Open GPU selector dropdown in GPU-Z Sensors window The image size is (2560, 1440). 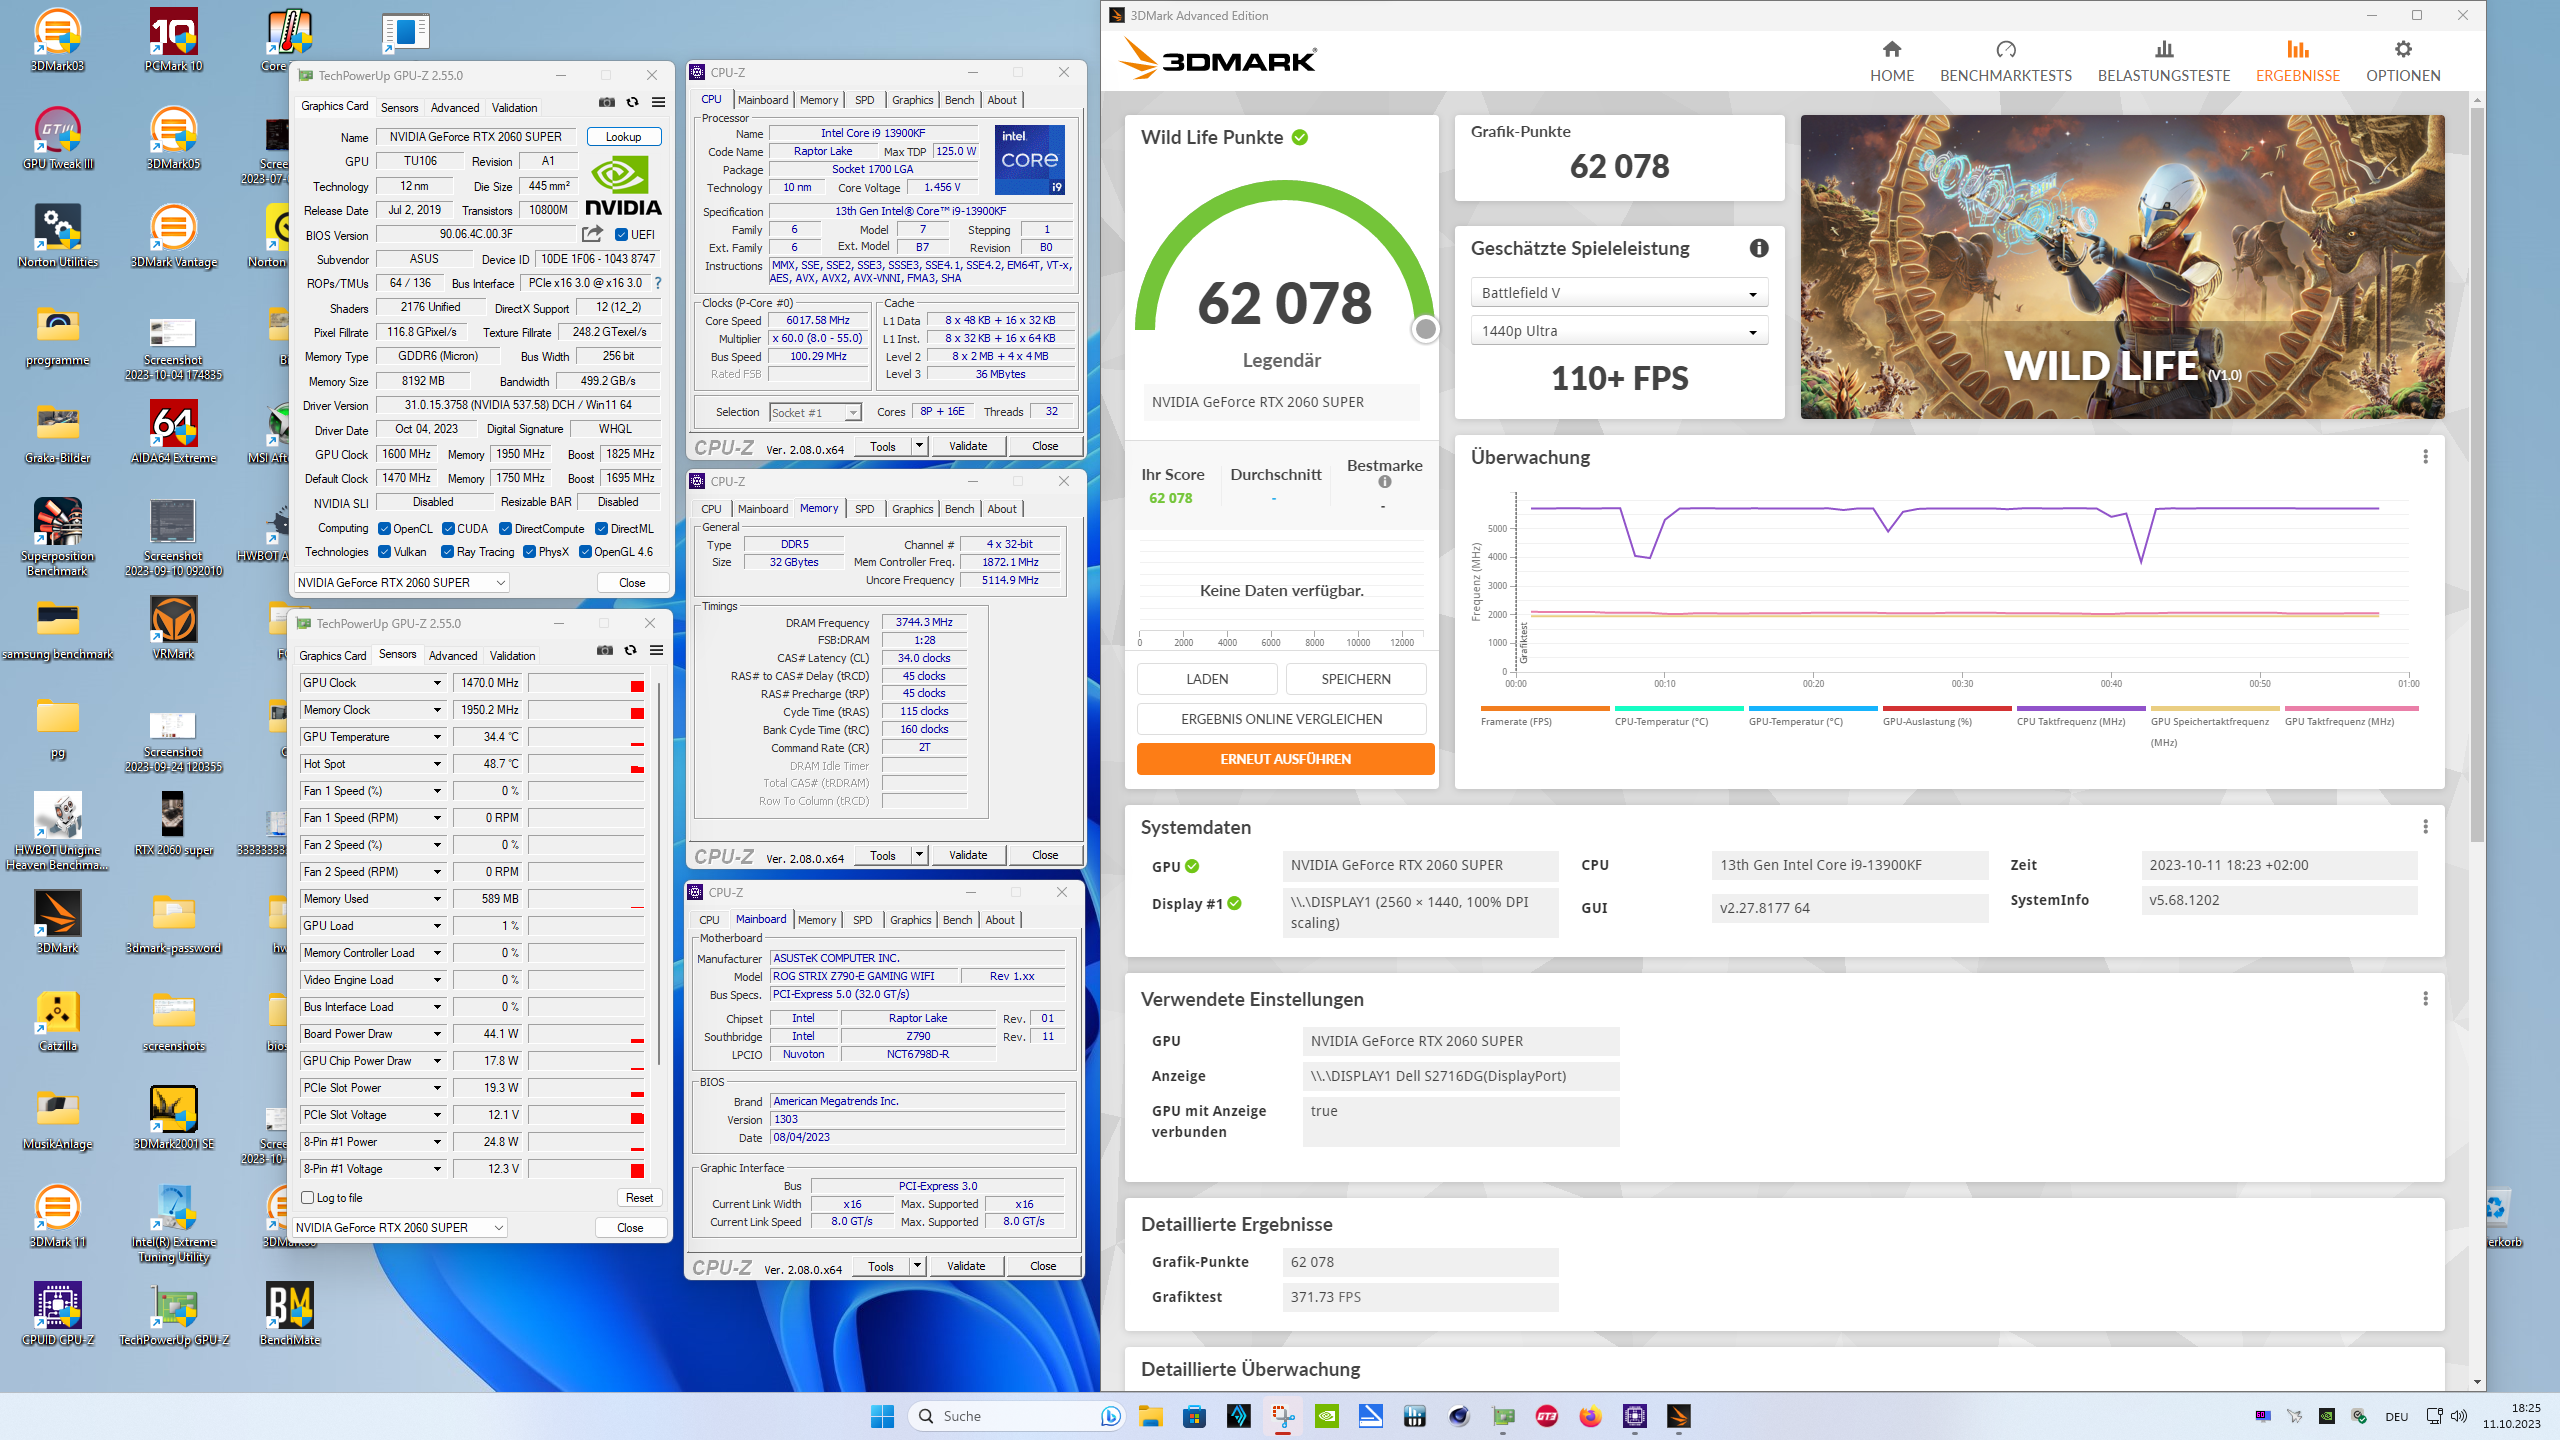click(x=400, y=1227)
